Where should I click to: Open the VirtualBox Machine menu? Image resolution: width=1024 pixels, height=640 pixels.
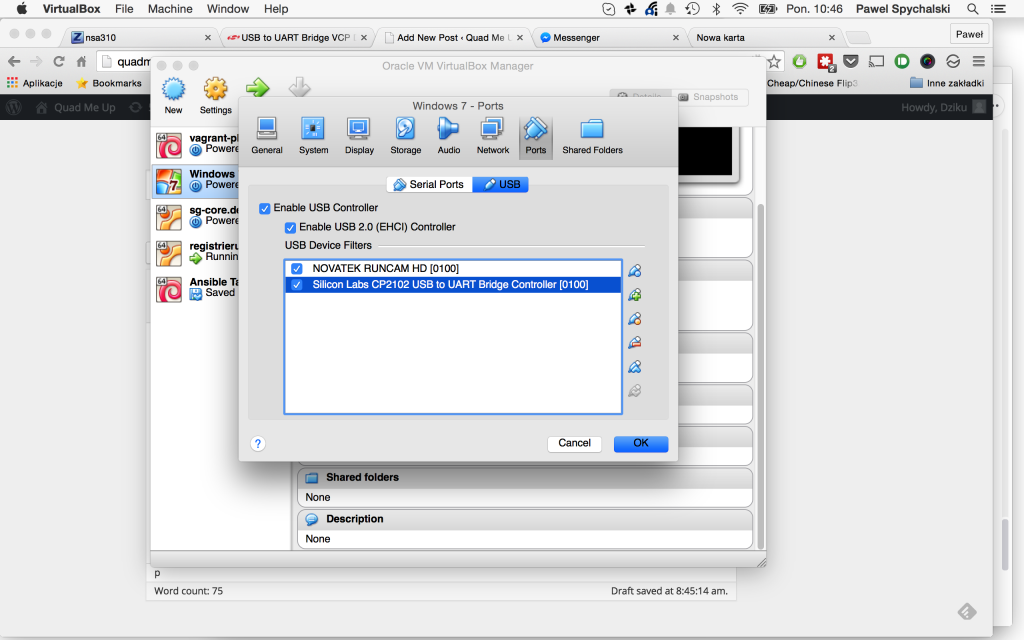[x=170, y=8]
